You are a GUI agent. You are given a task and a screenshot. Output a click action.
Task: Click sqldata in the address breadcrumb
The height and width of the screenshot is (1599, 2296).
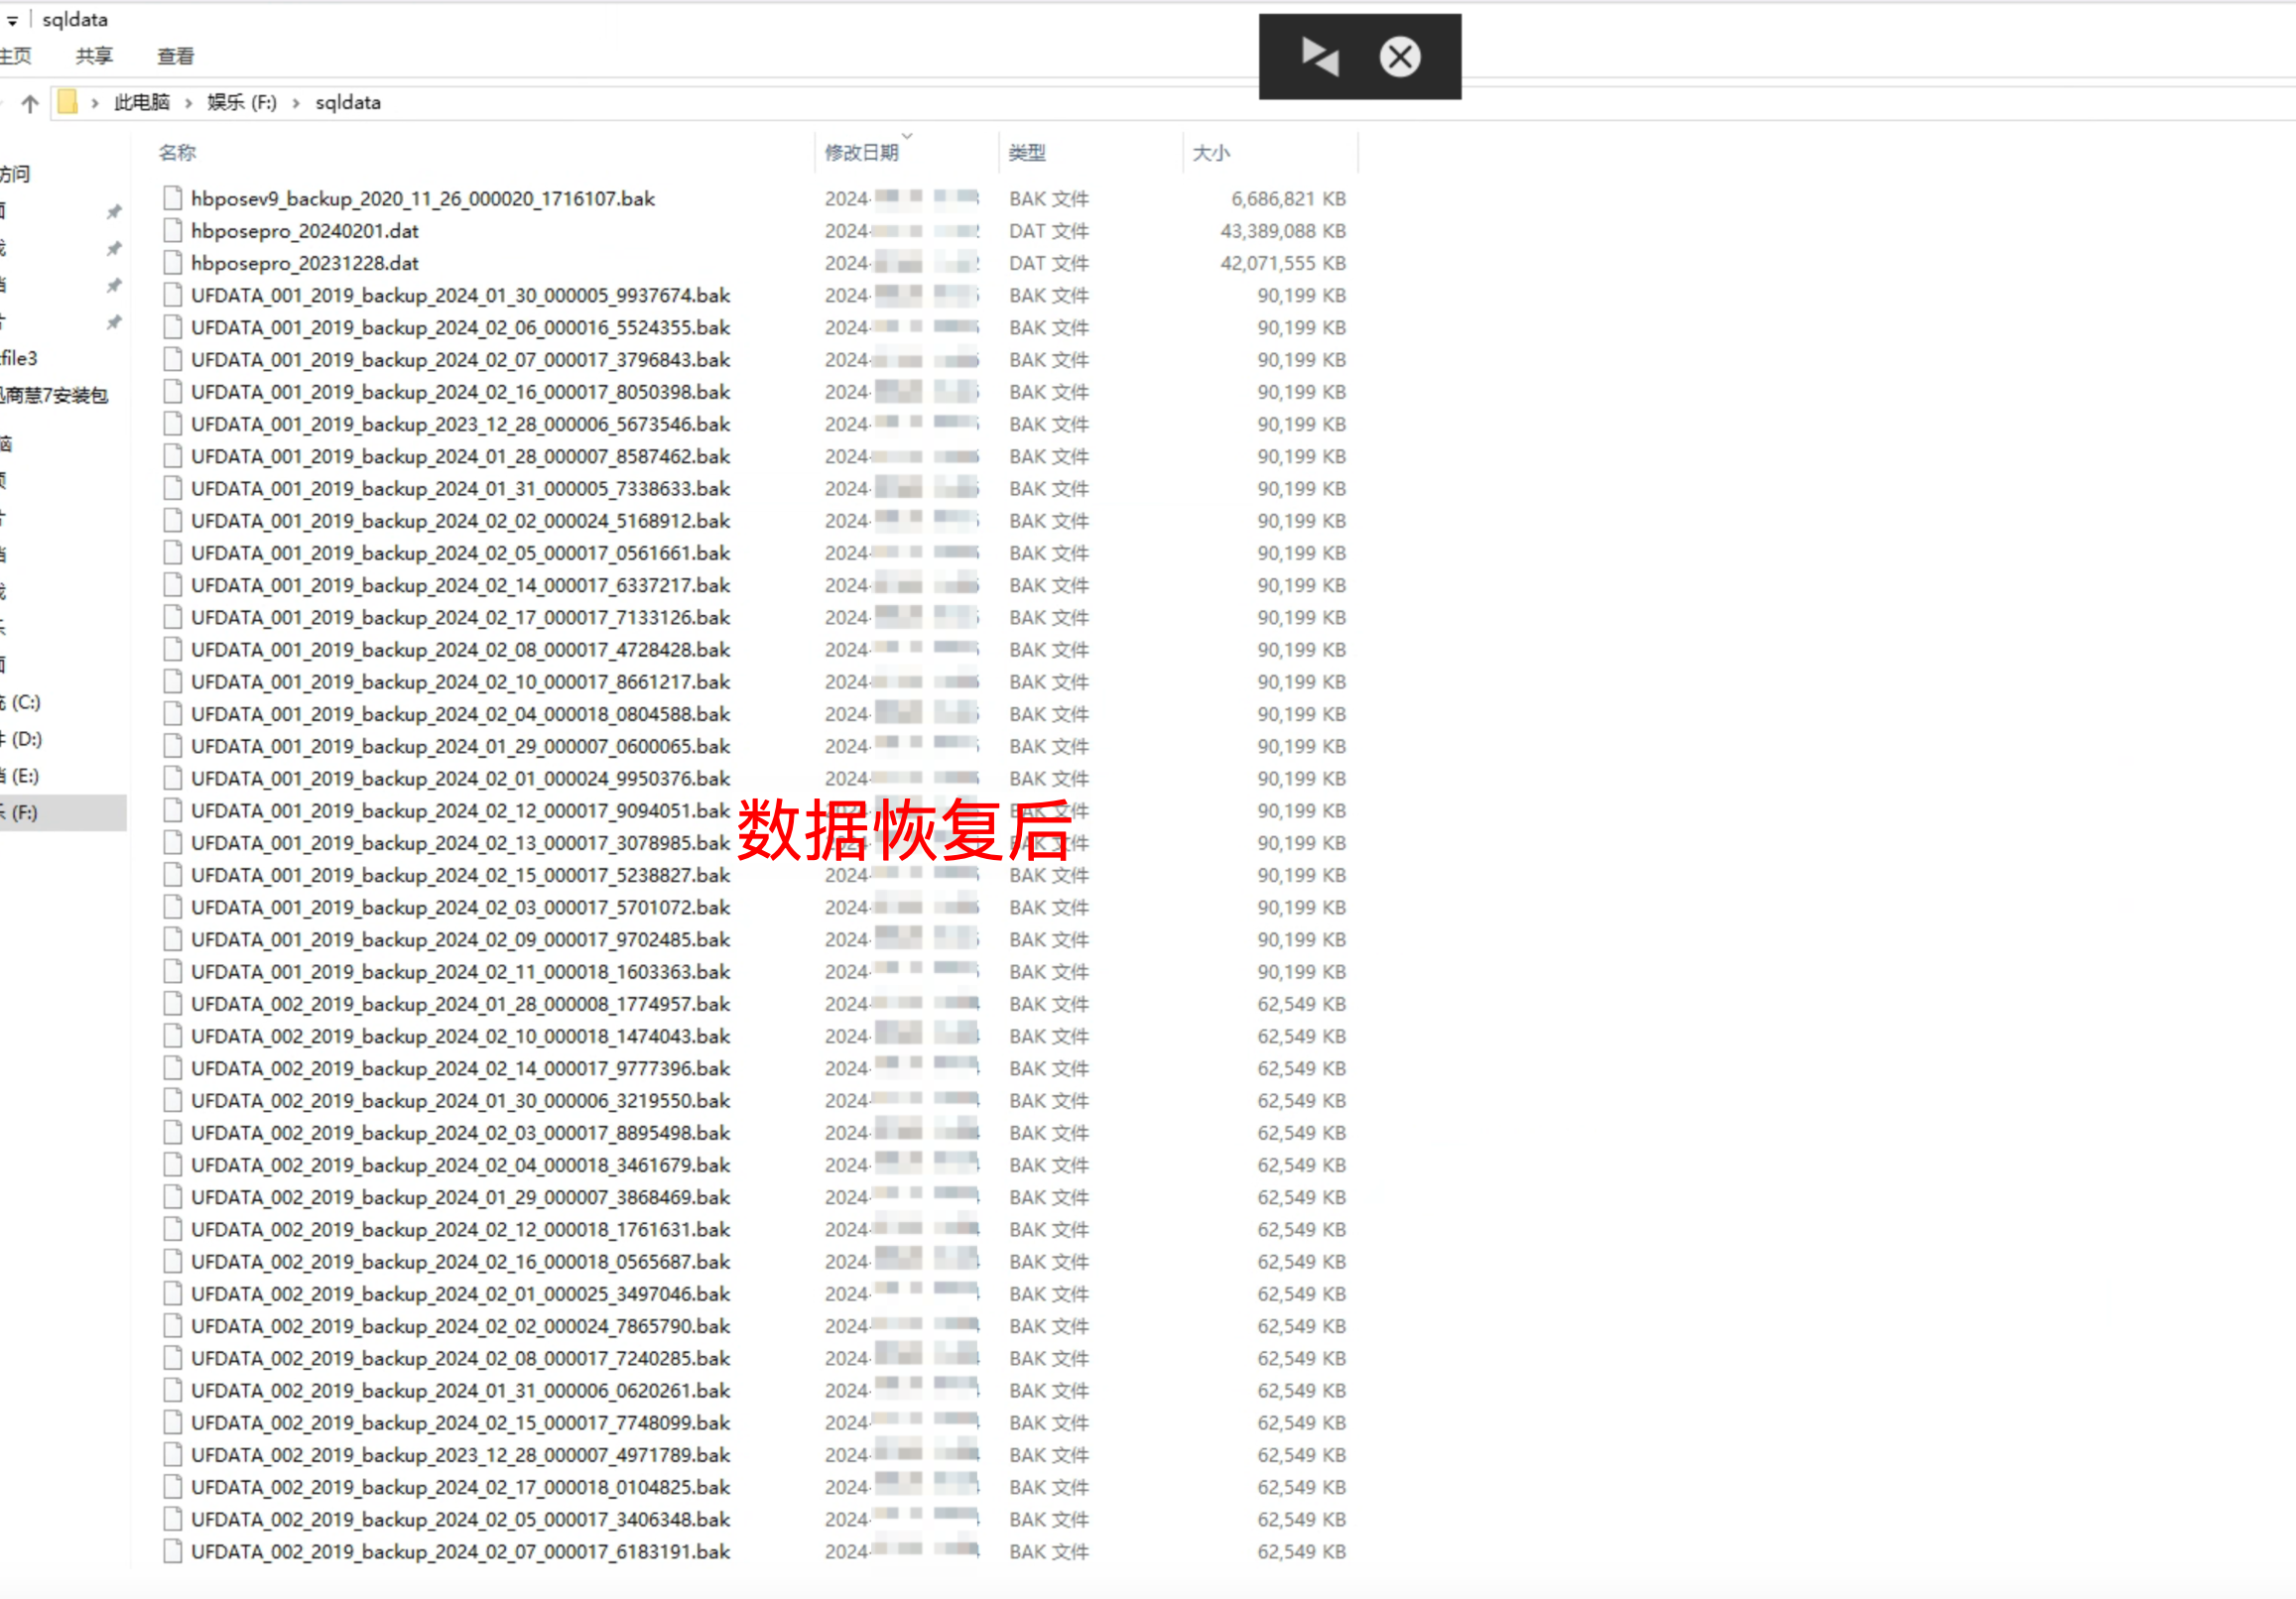pyautogui.click(x=347, y=103)
